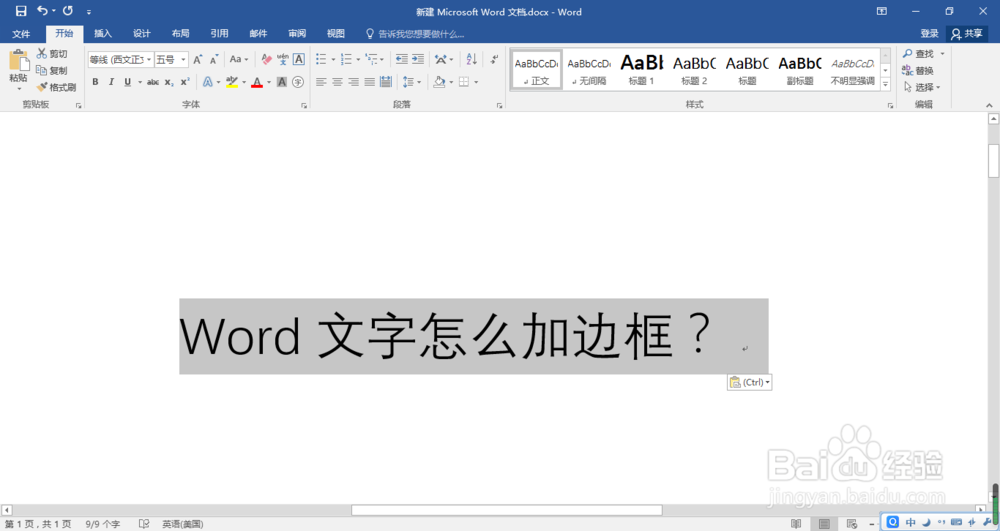Image resolution: width=1000 pixels, height=531 pixels.
Task: Align text left
Action: click(321, 82)
